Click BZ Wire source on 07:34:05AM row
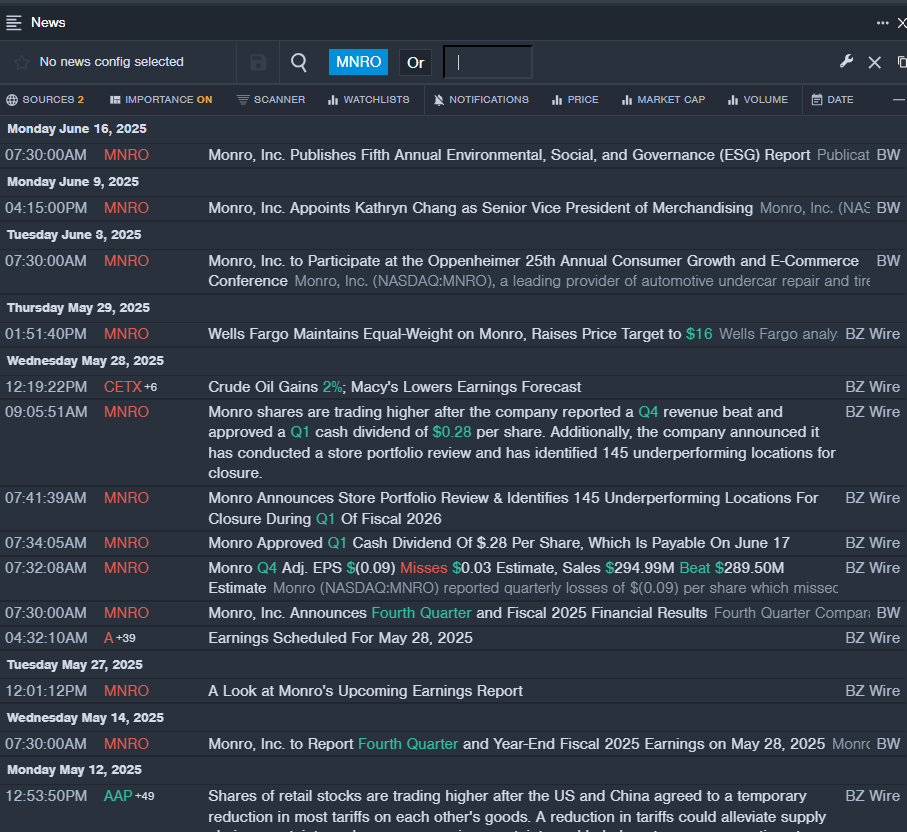 coord(872,543)
